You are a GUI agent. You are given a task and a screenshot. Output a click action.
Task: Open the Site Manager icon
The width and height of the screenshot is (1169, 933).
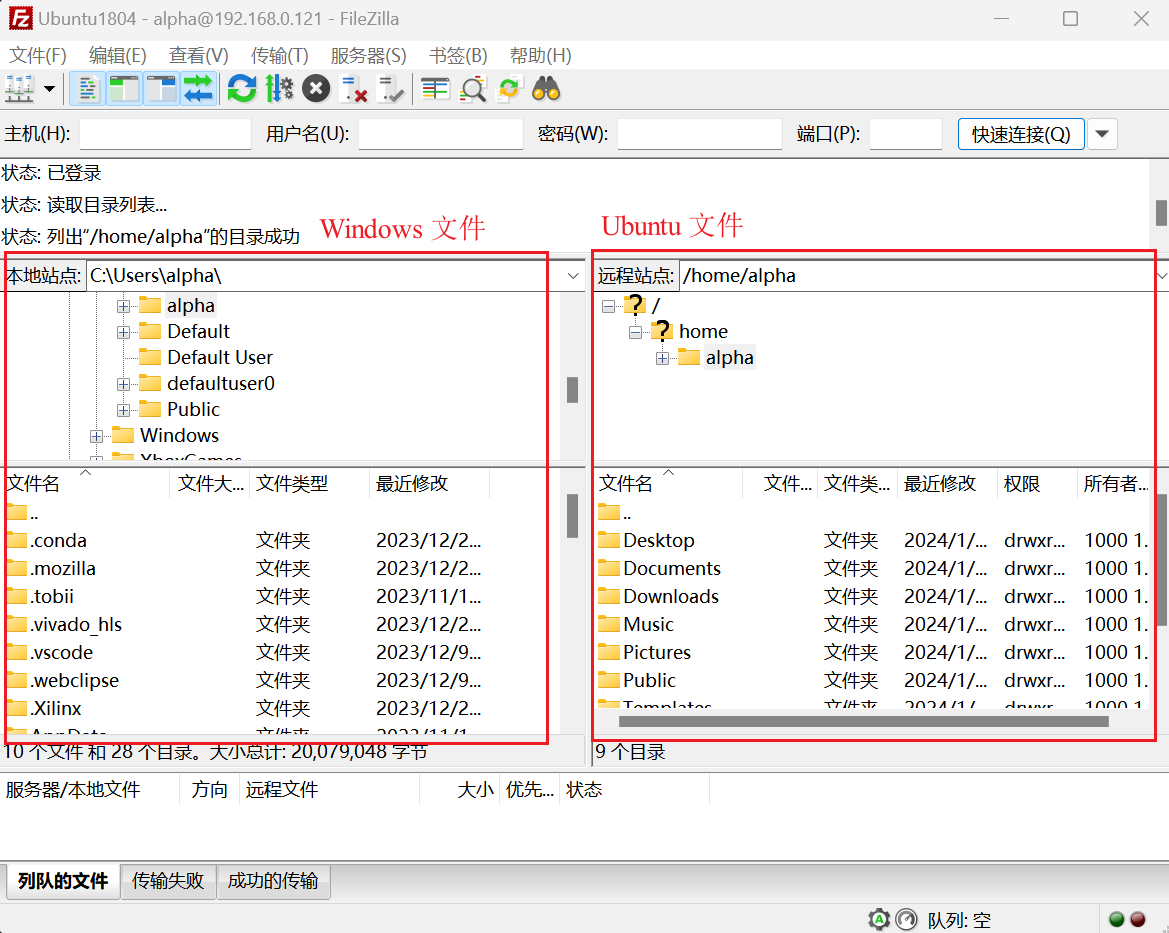coord(19,89)
